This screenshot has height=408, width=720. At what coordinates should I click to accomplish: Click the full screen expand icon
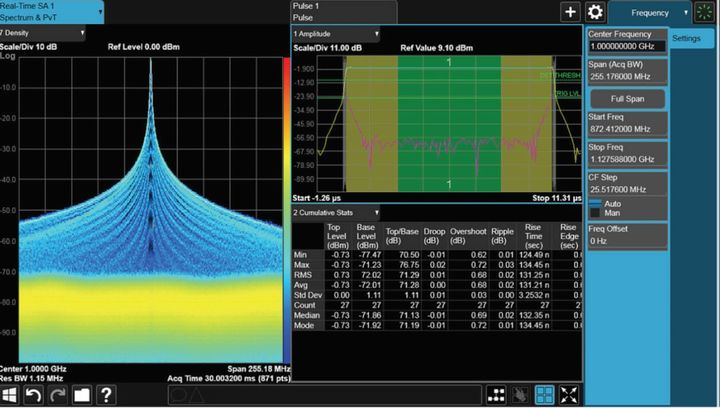tap(570, 395)
